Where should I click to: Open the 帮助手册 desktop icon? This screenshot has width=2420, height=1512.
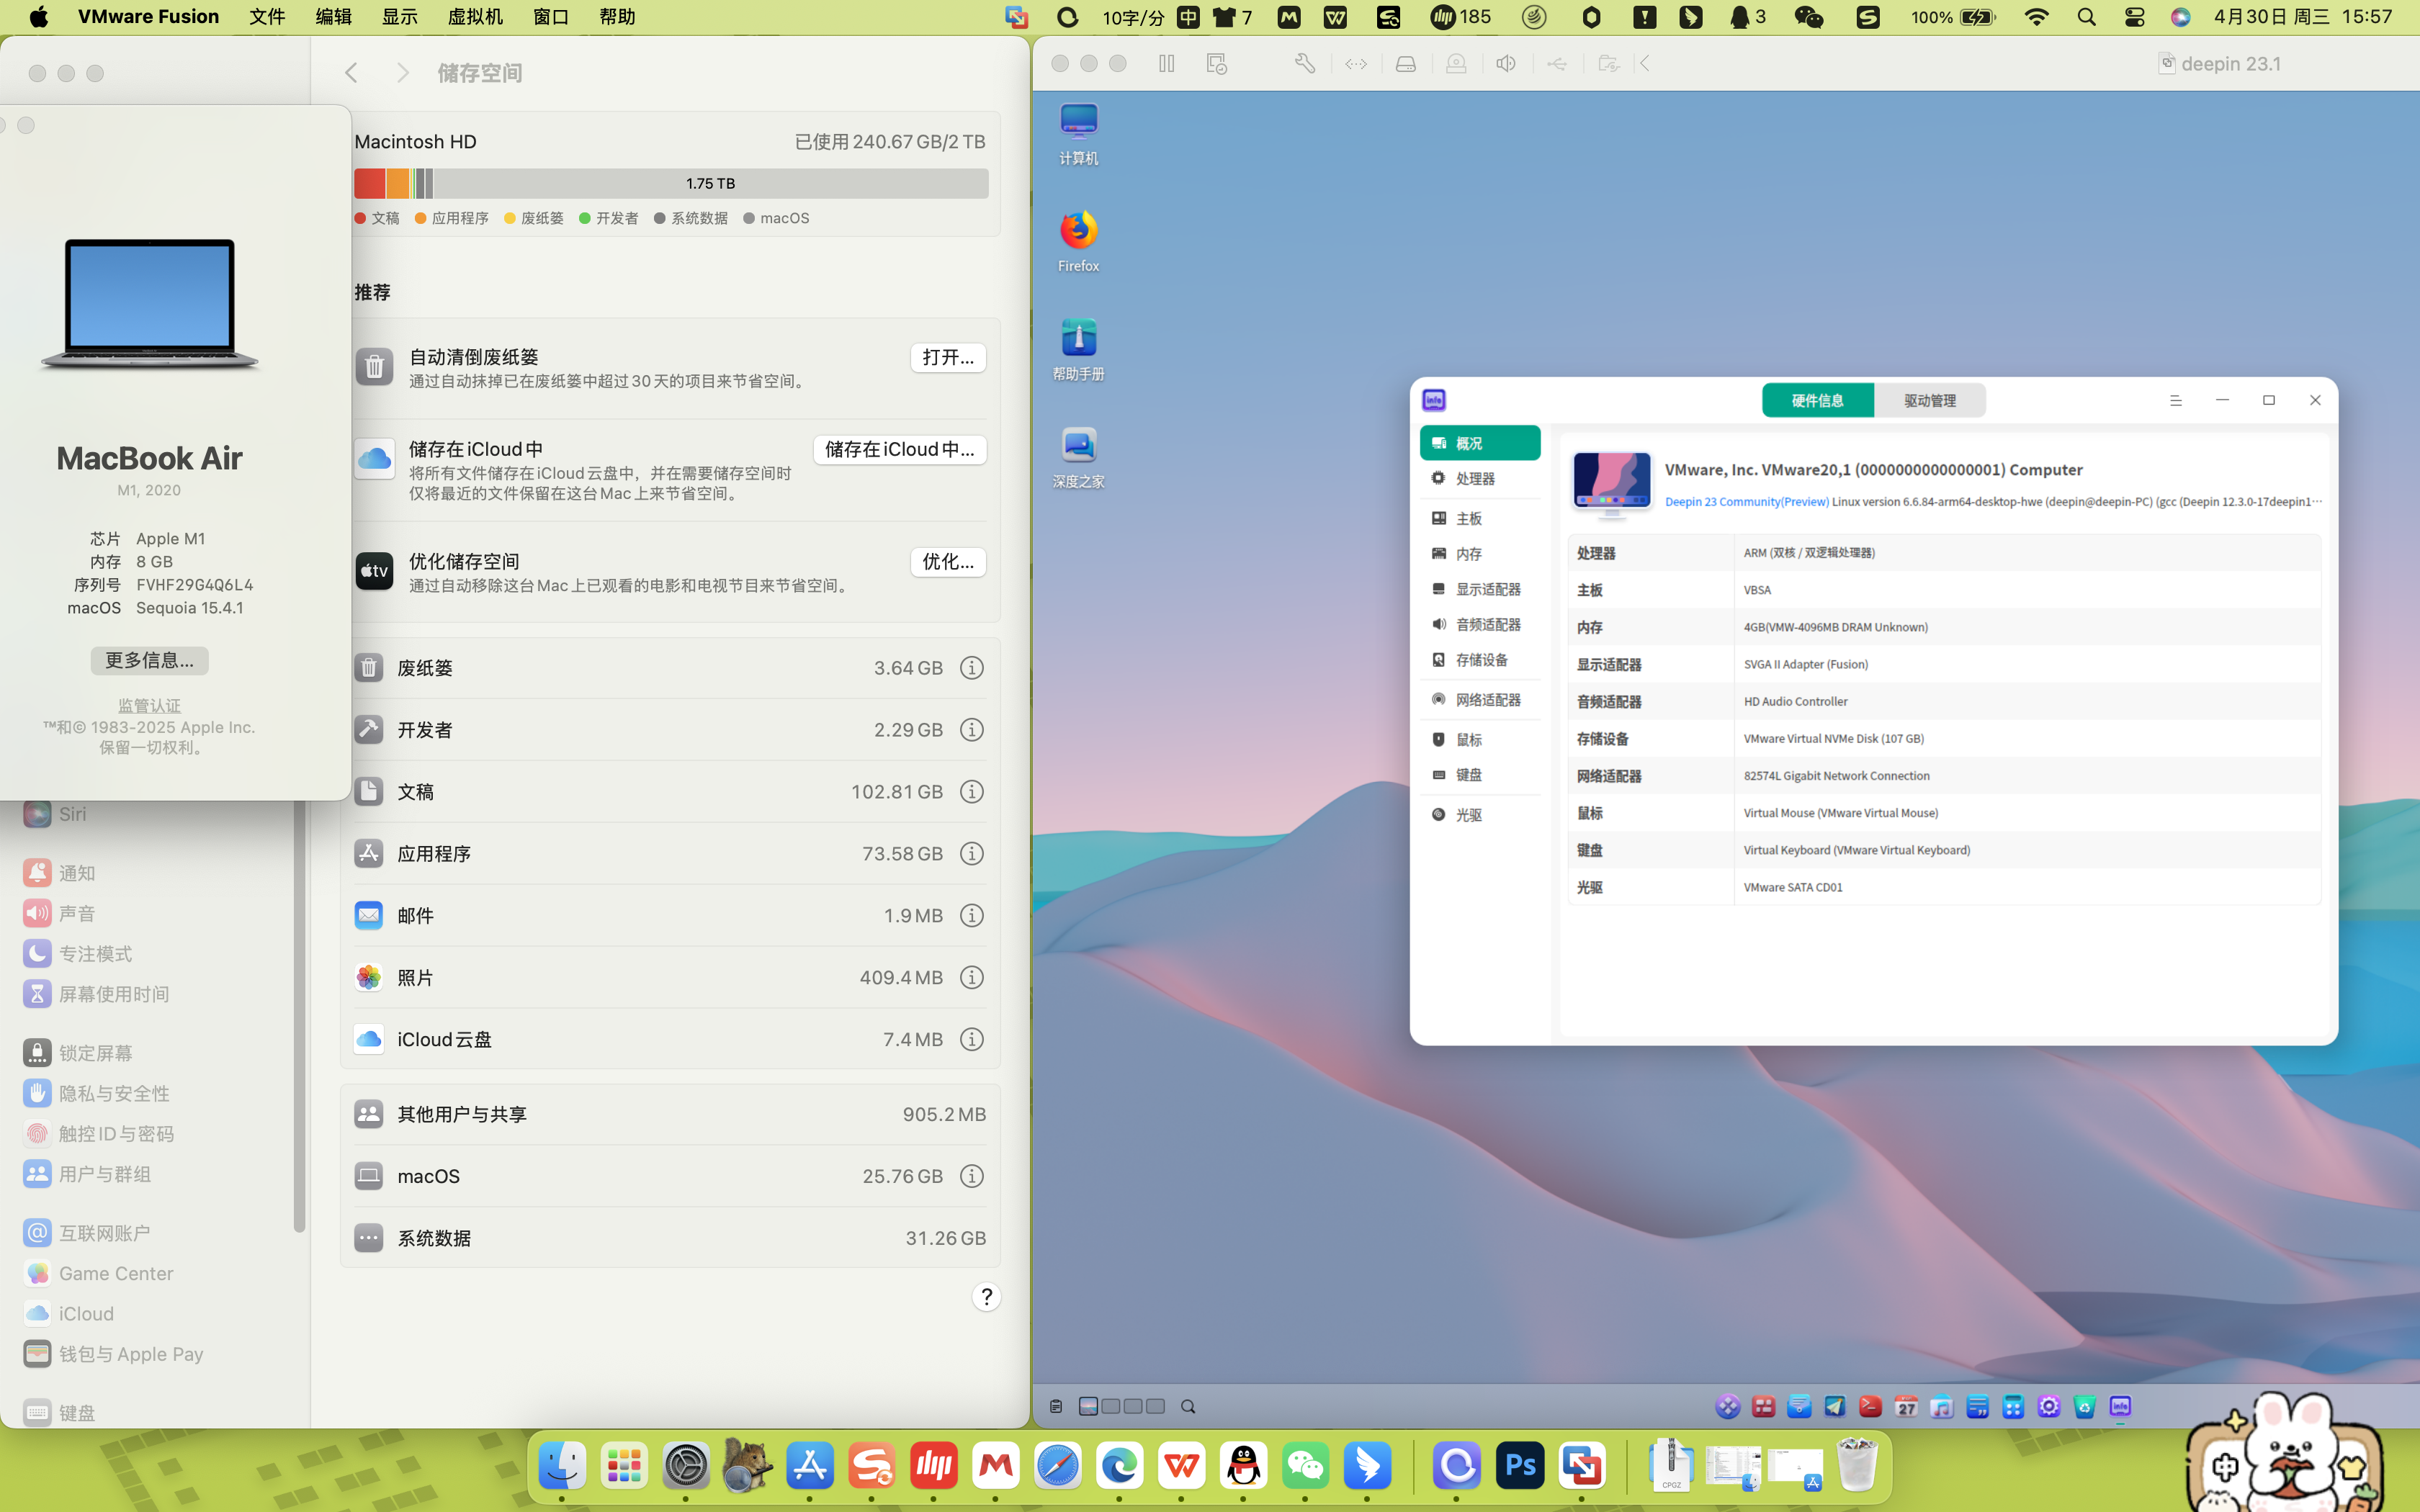coord(1078,349)
